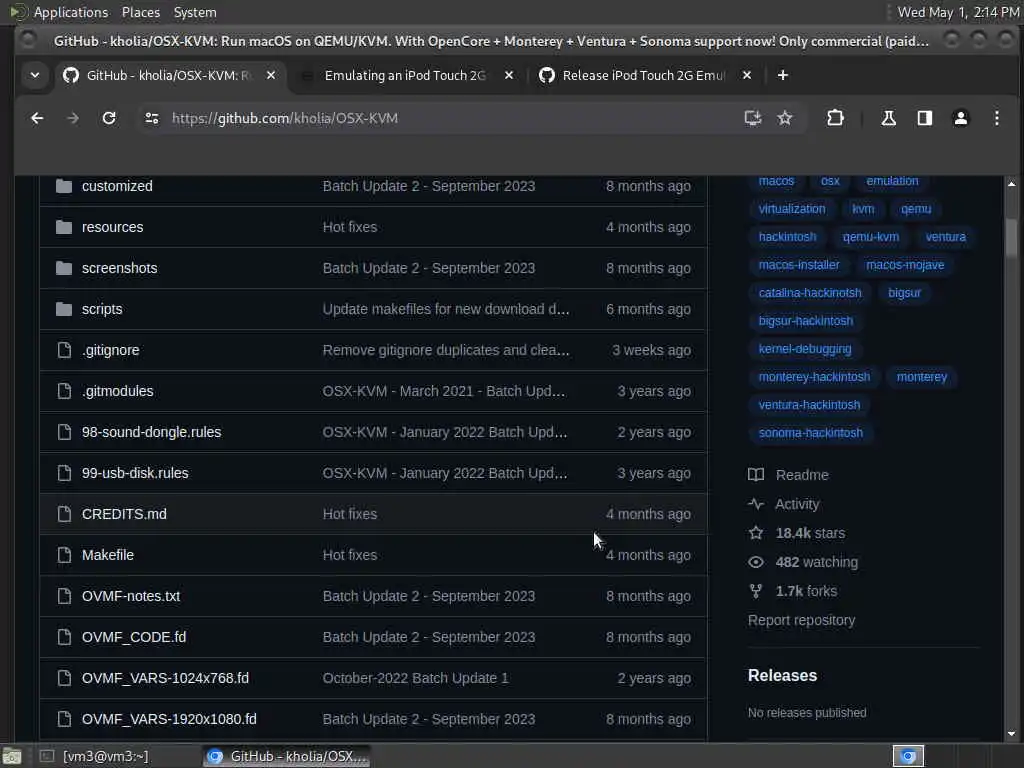Viewport: 1024px width, 768px height.
Task: Open the Places menu
Action: point(140,12)
